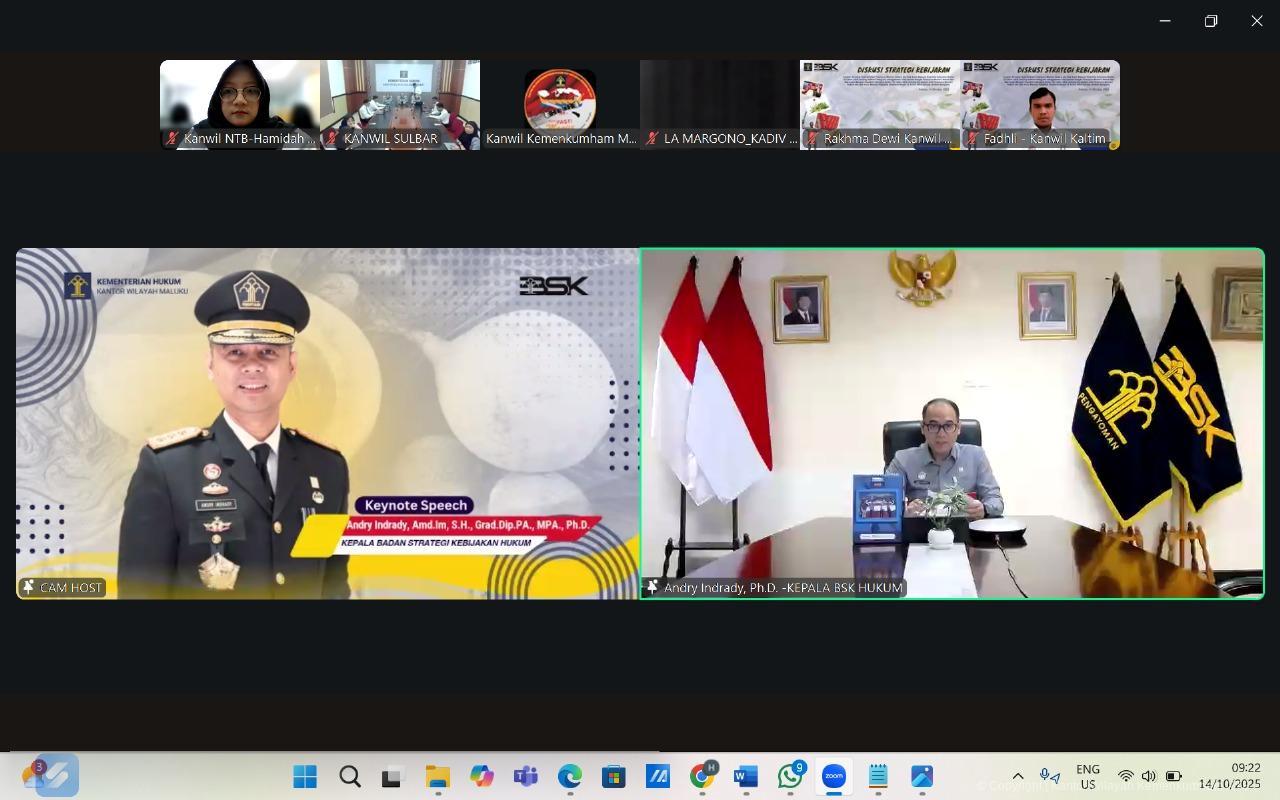Toggle Task View in taskbar
The height and width of the screenshot is (800, 1280).
[392, 777]
